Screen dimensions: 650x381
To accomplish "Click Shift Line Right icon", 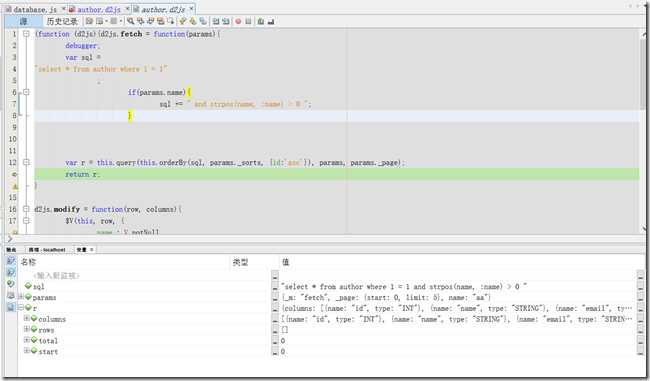I will pos(226,21).
